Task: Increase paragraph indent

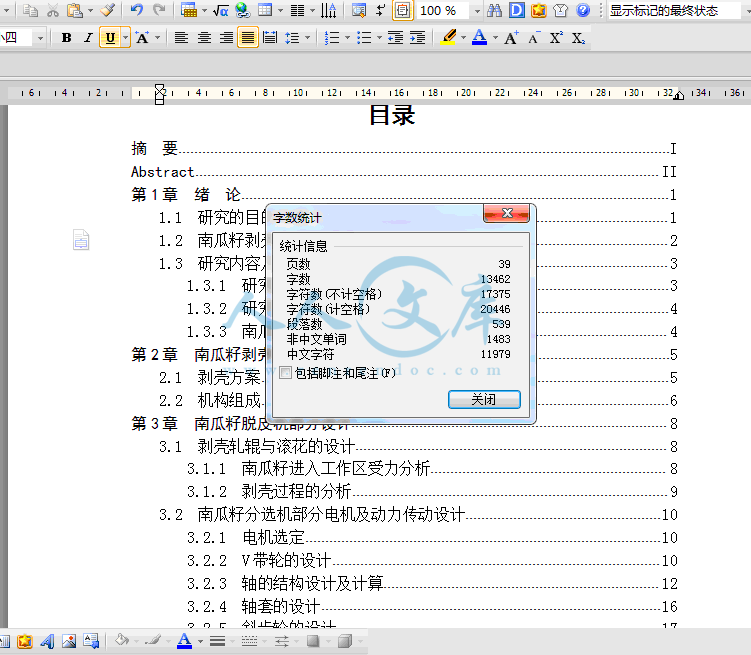Action: pos(418,37)
